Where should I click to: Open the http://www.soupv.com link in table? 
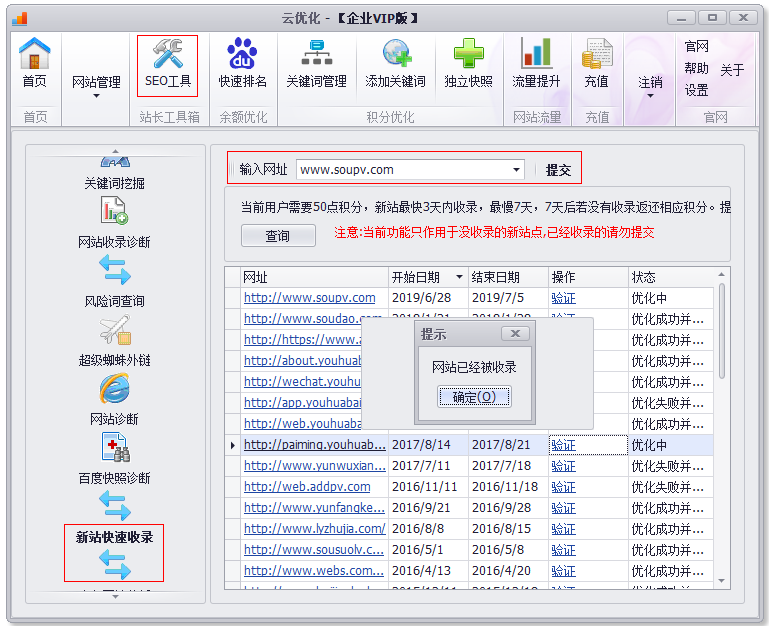(x=310, y=298)
